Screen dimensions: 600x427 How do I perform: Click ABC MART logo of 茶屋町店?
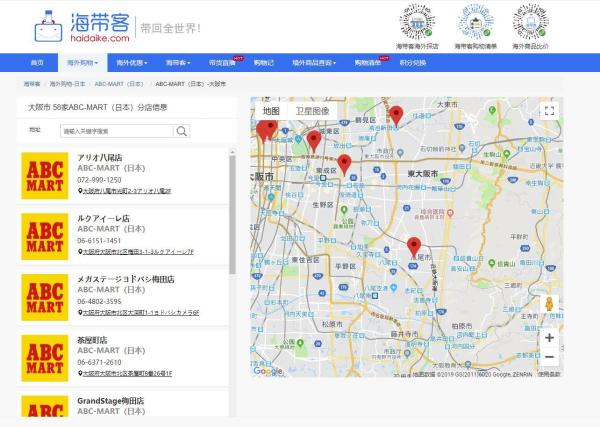pyautogui.click(x=45, y=358)
